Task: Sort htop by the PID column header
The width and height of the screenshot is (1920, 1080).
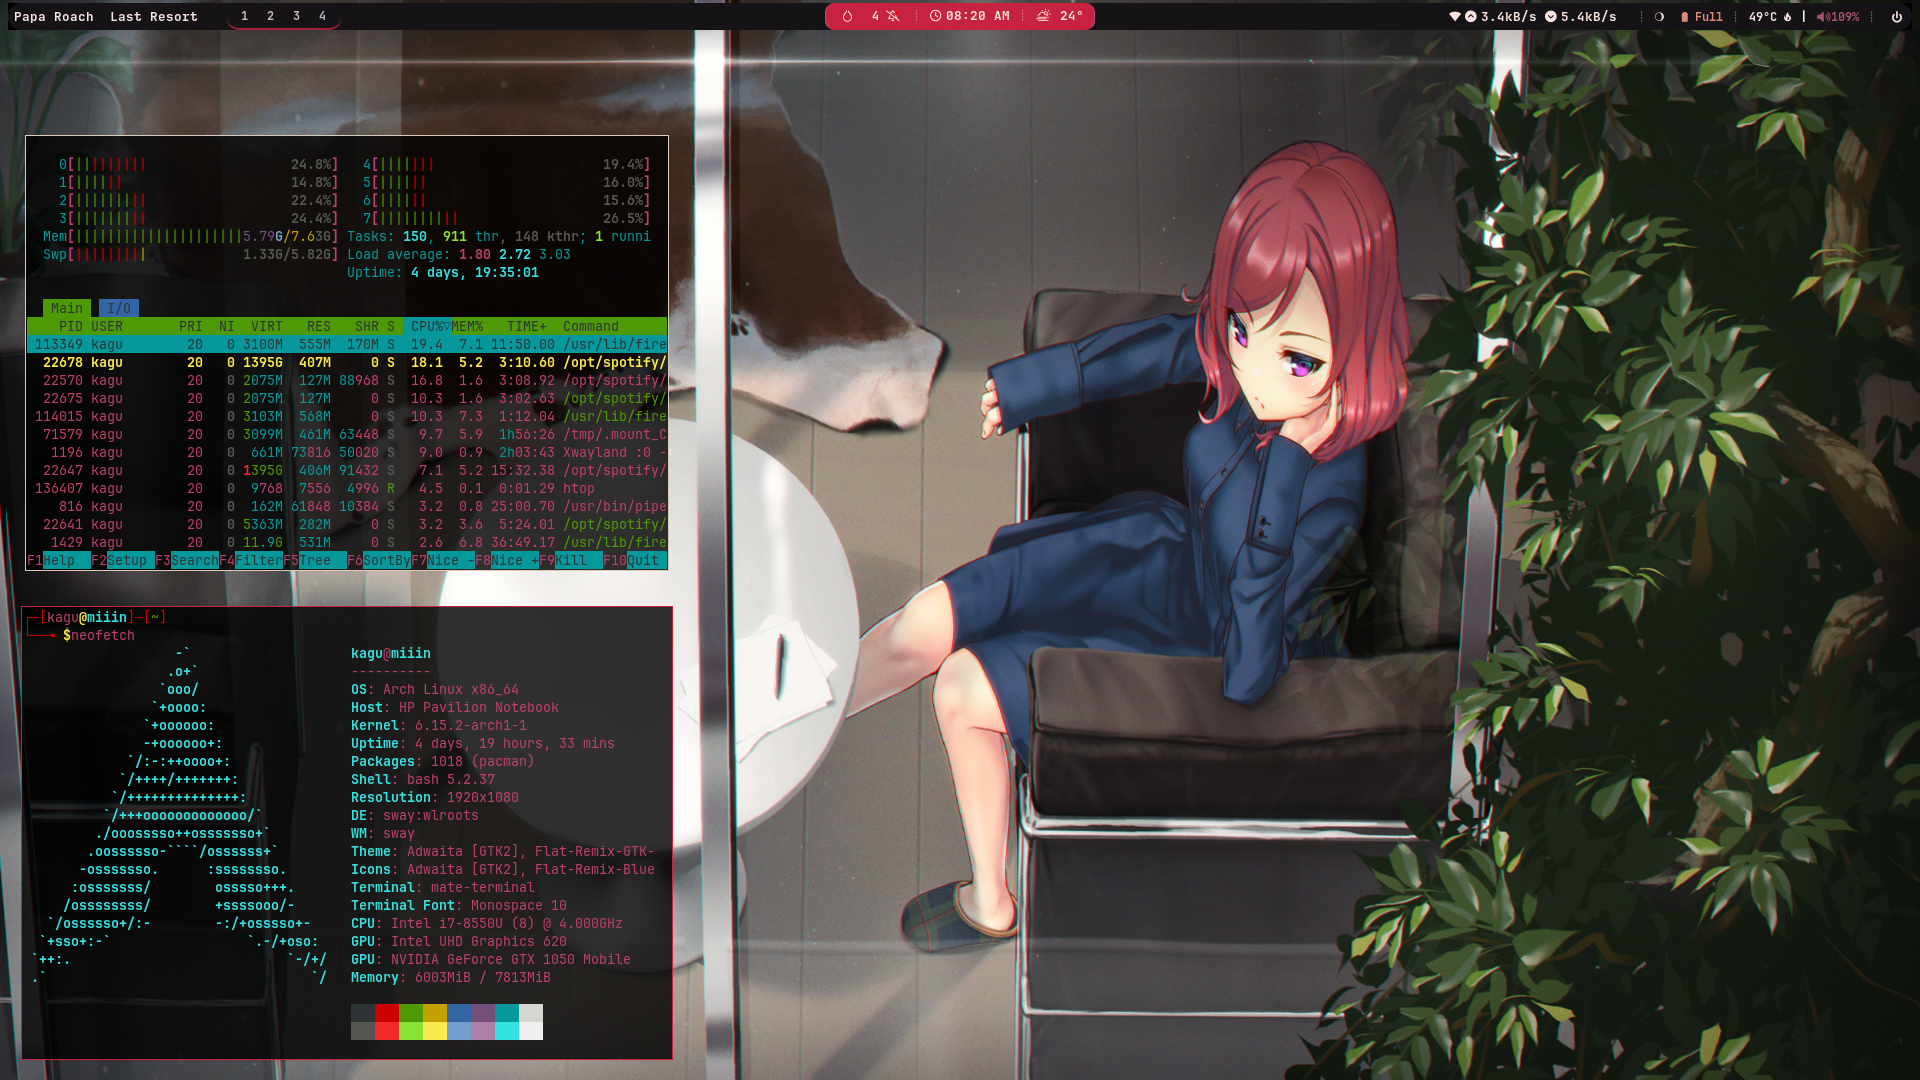Action: tap(70, 326)
